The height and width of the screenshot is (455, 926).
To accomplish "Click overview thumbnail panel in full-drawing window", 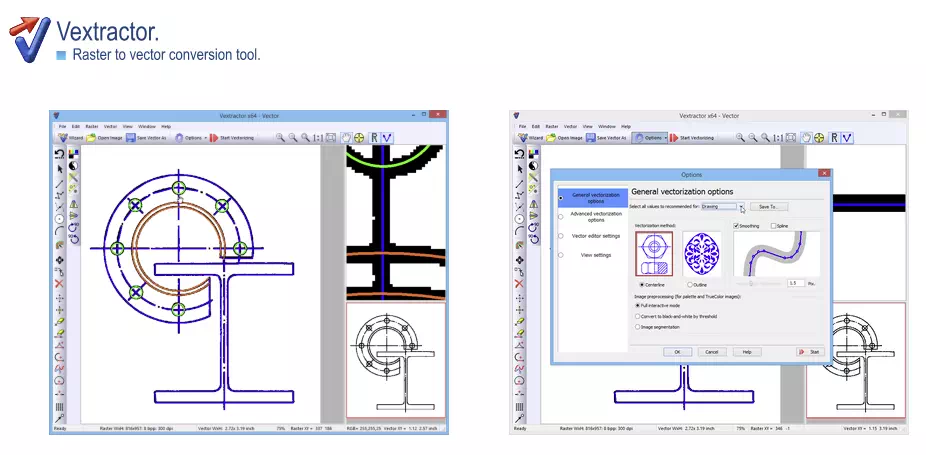I will click(x=395, y=360).
